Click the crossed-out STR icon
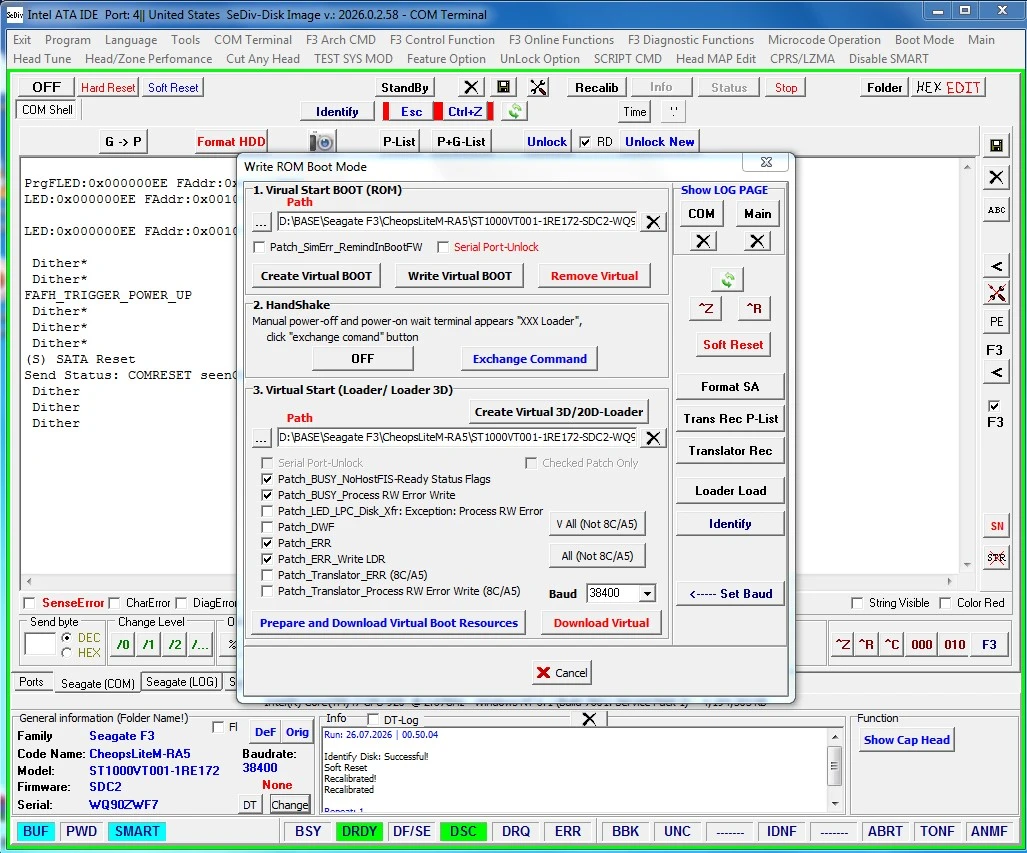1027x853 pixels. [996, 558]
